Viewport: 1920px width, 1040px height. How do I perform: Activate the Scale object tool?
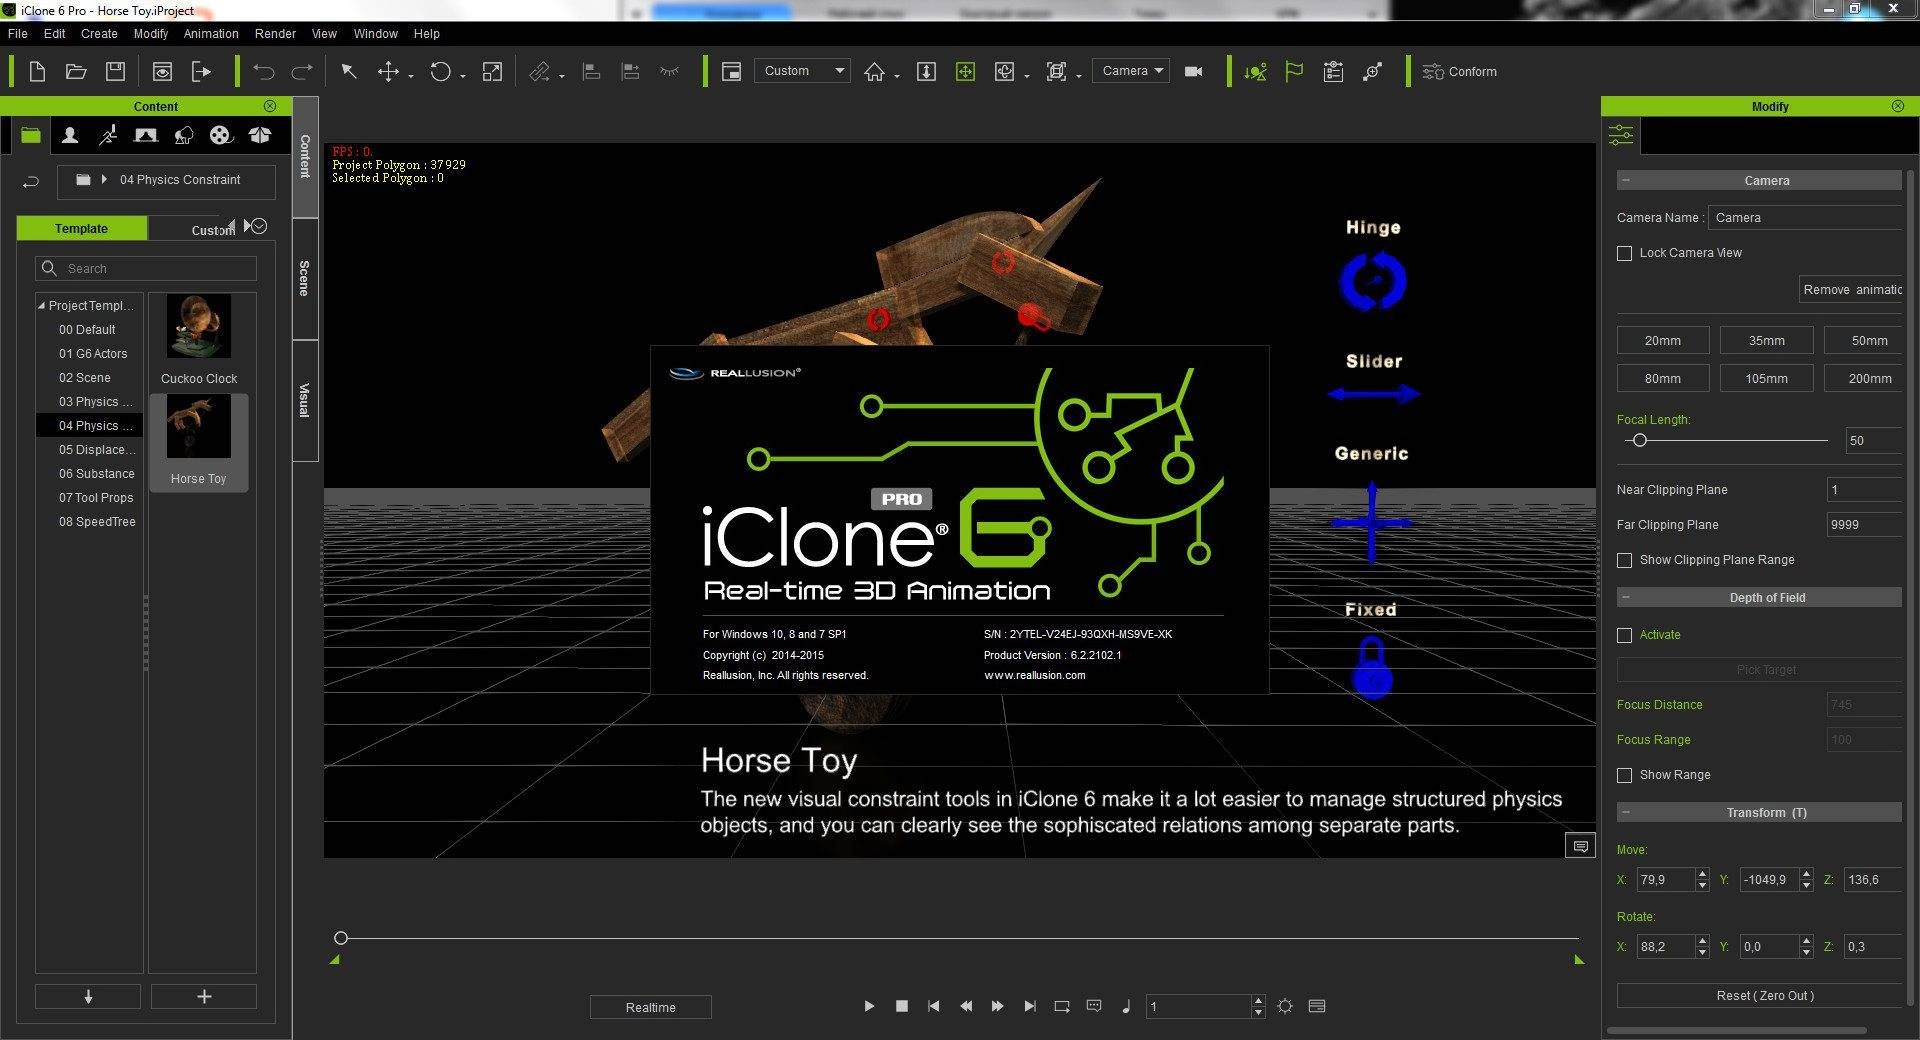491,71
